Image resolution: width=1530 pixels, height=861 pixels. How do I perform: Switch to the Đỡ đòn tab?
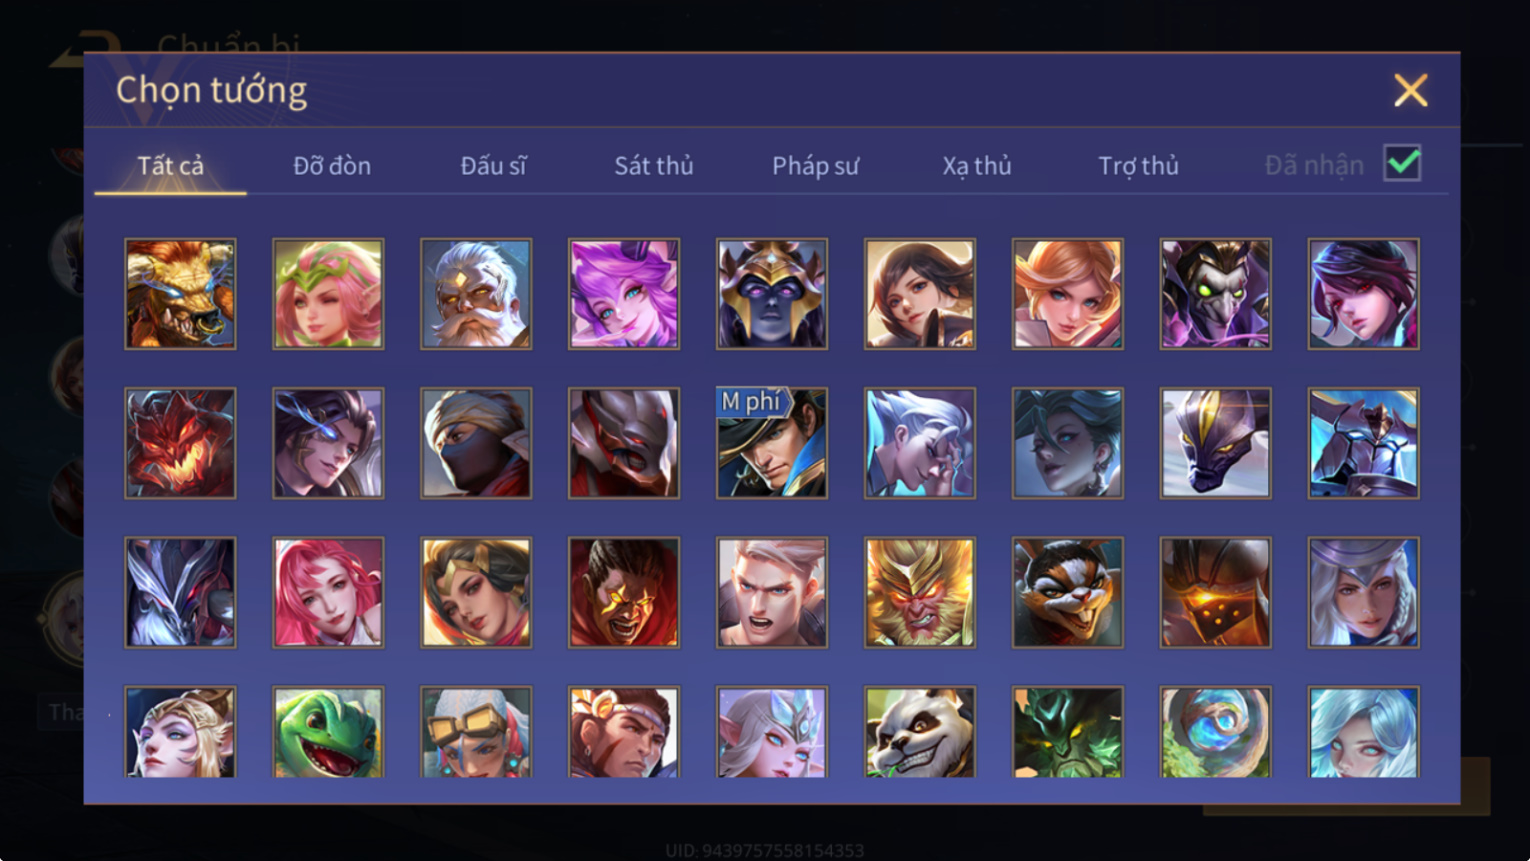click(x=332, y=165)
